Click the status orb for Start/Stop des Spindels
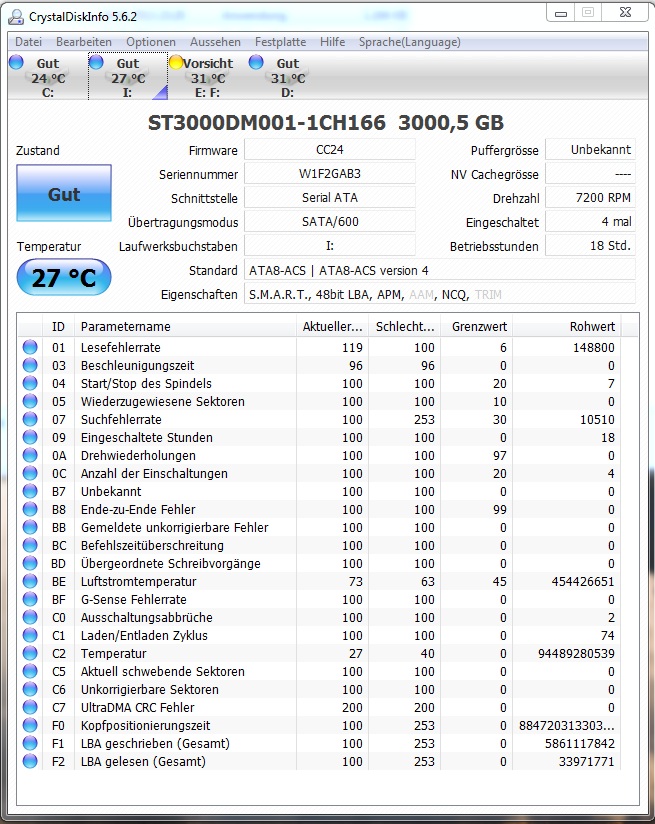Viewport: 655px width, 824px height. 30,383
